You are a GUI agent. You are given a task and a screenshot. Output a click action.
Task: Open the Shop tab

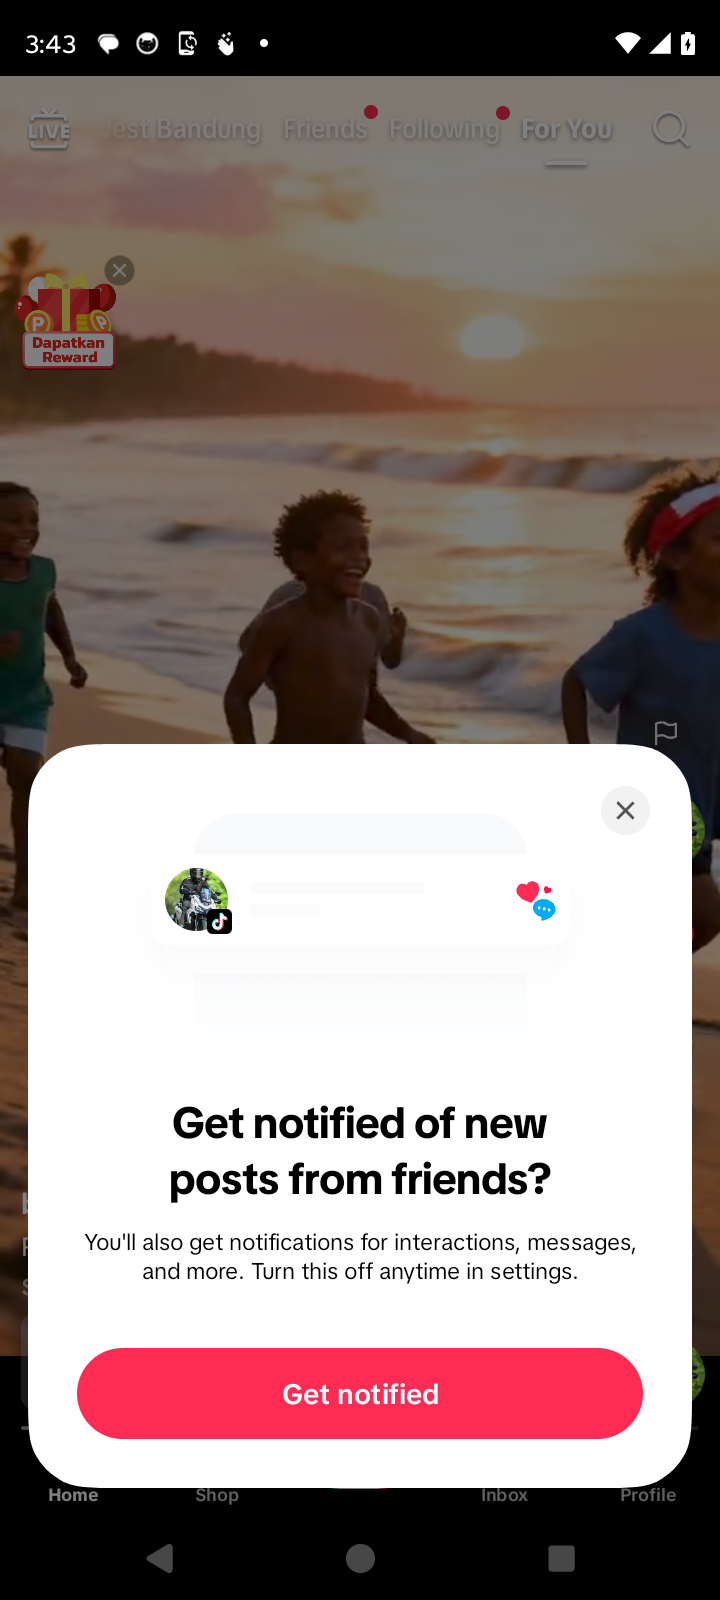tap(217, 1495)
